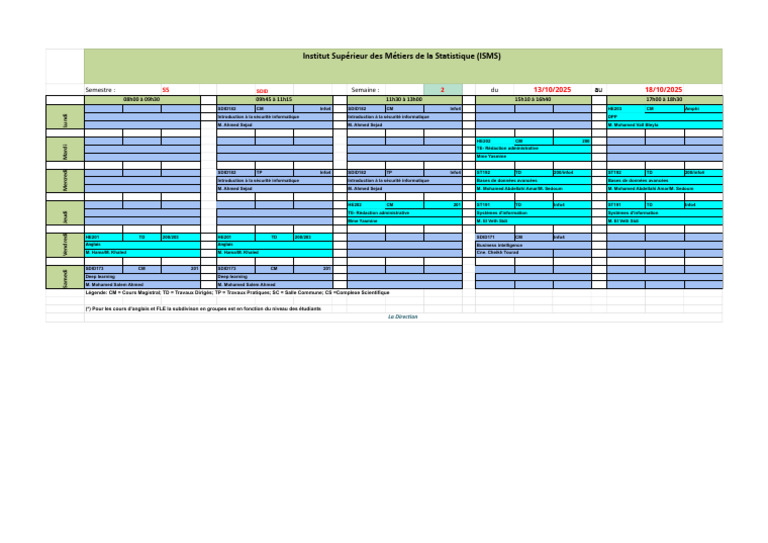
Task: Click Mardi 15h10 'TE- Rédaction administrative' cell
Action: [533, 149]
